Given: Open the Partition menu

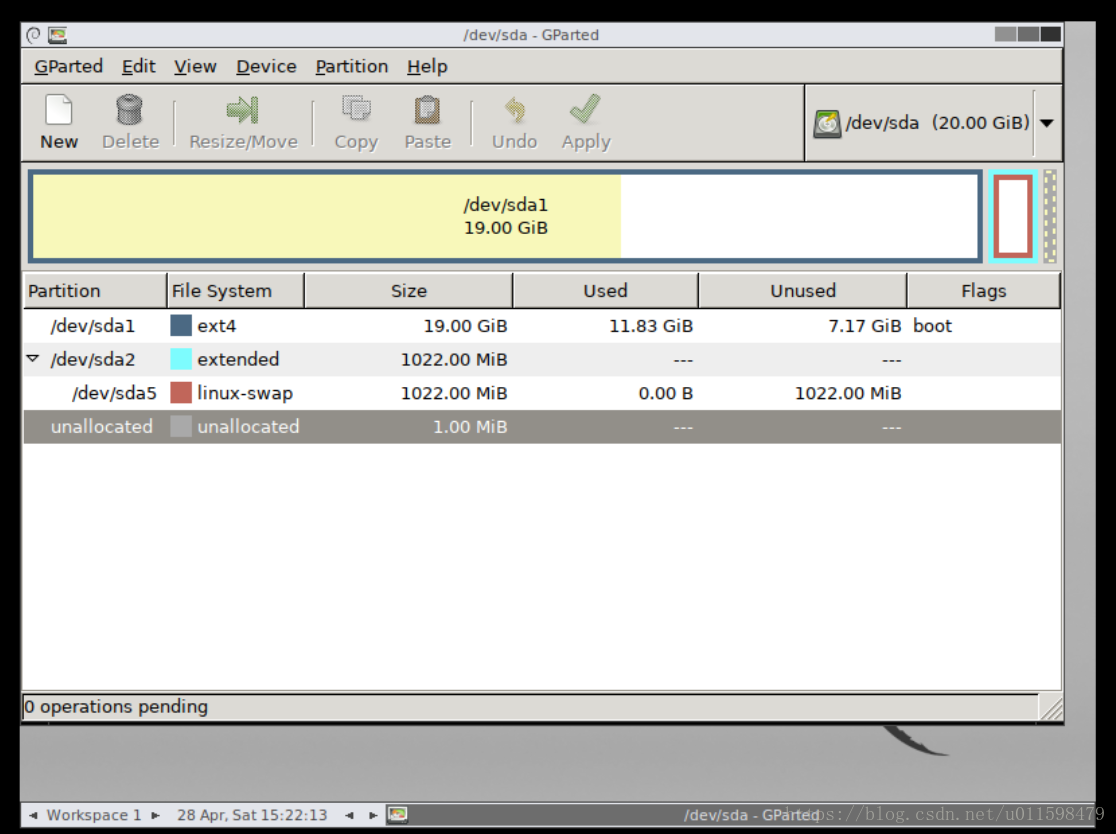Looking at the screenshot, I should [352, 66].
